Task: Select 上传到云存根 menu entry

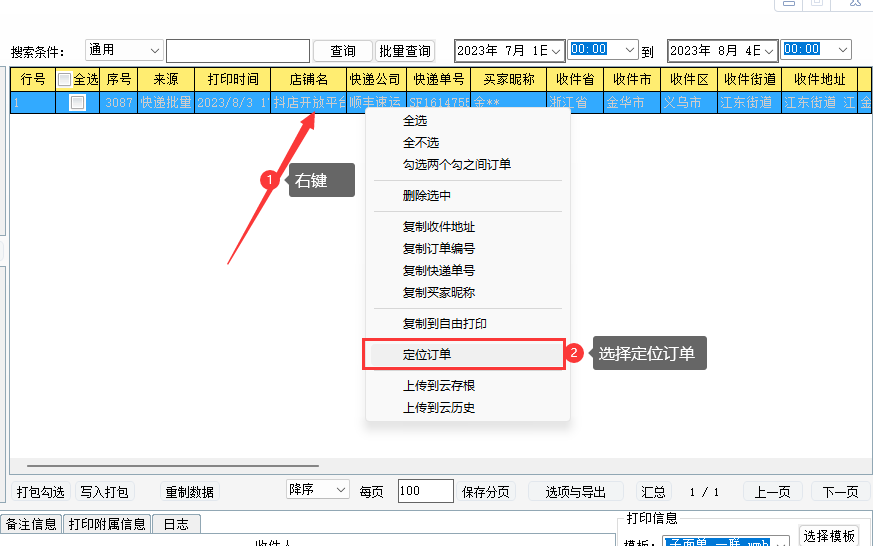Action: tap(439, 386)
